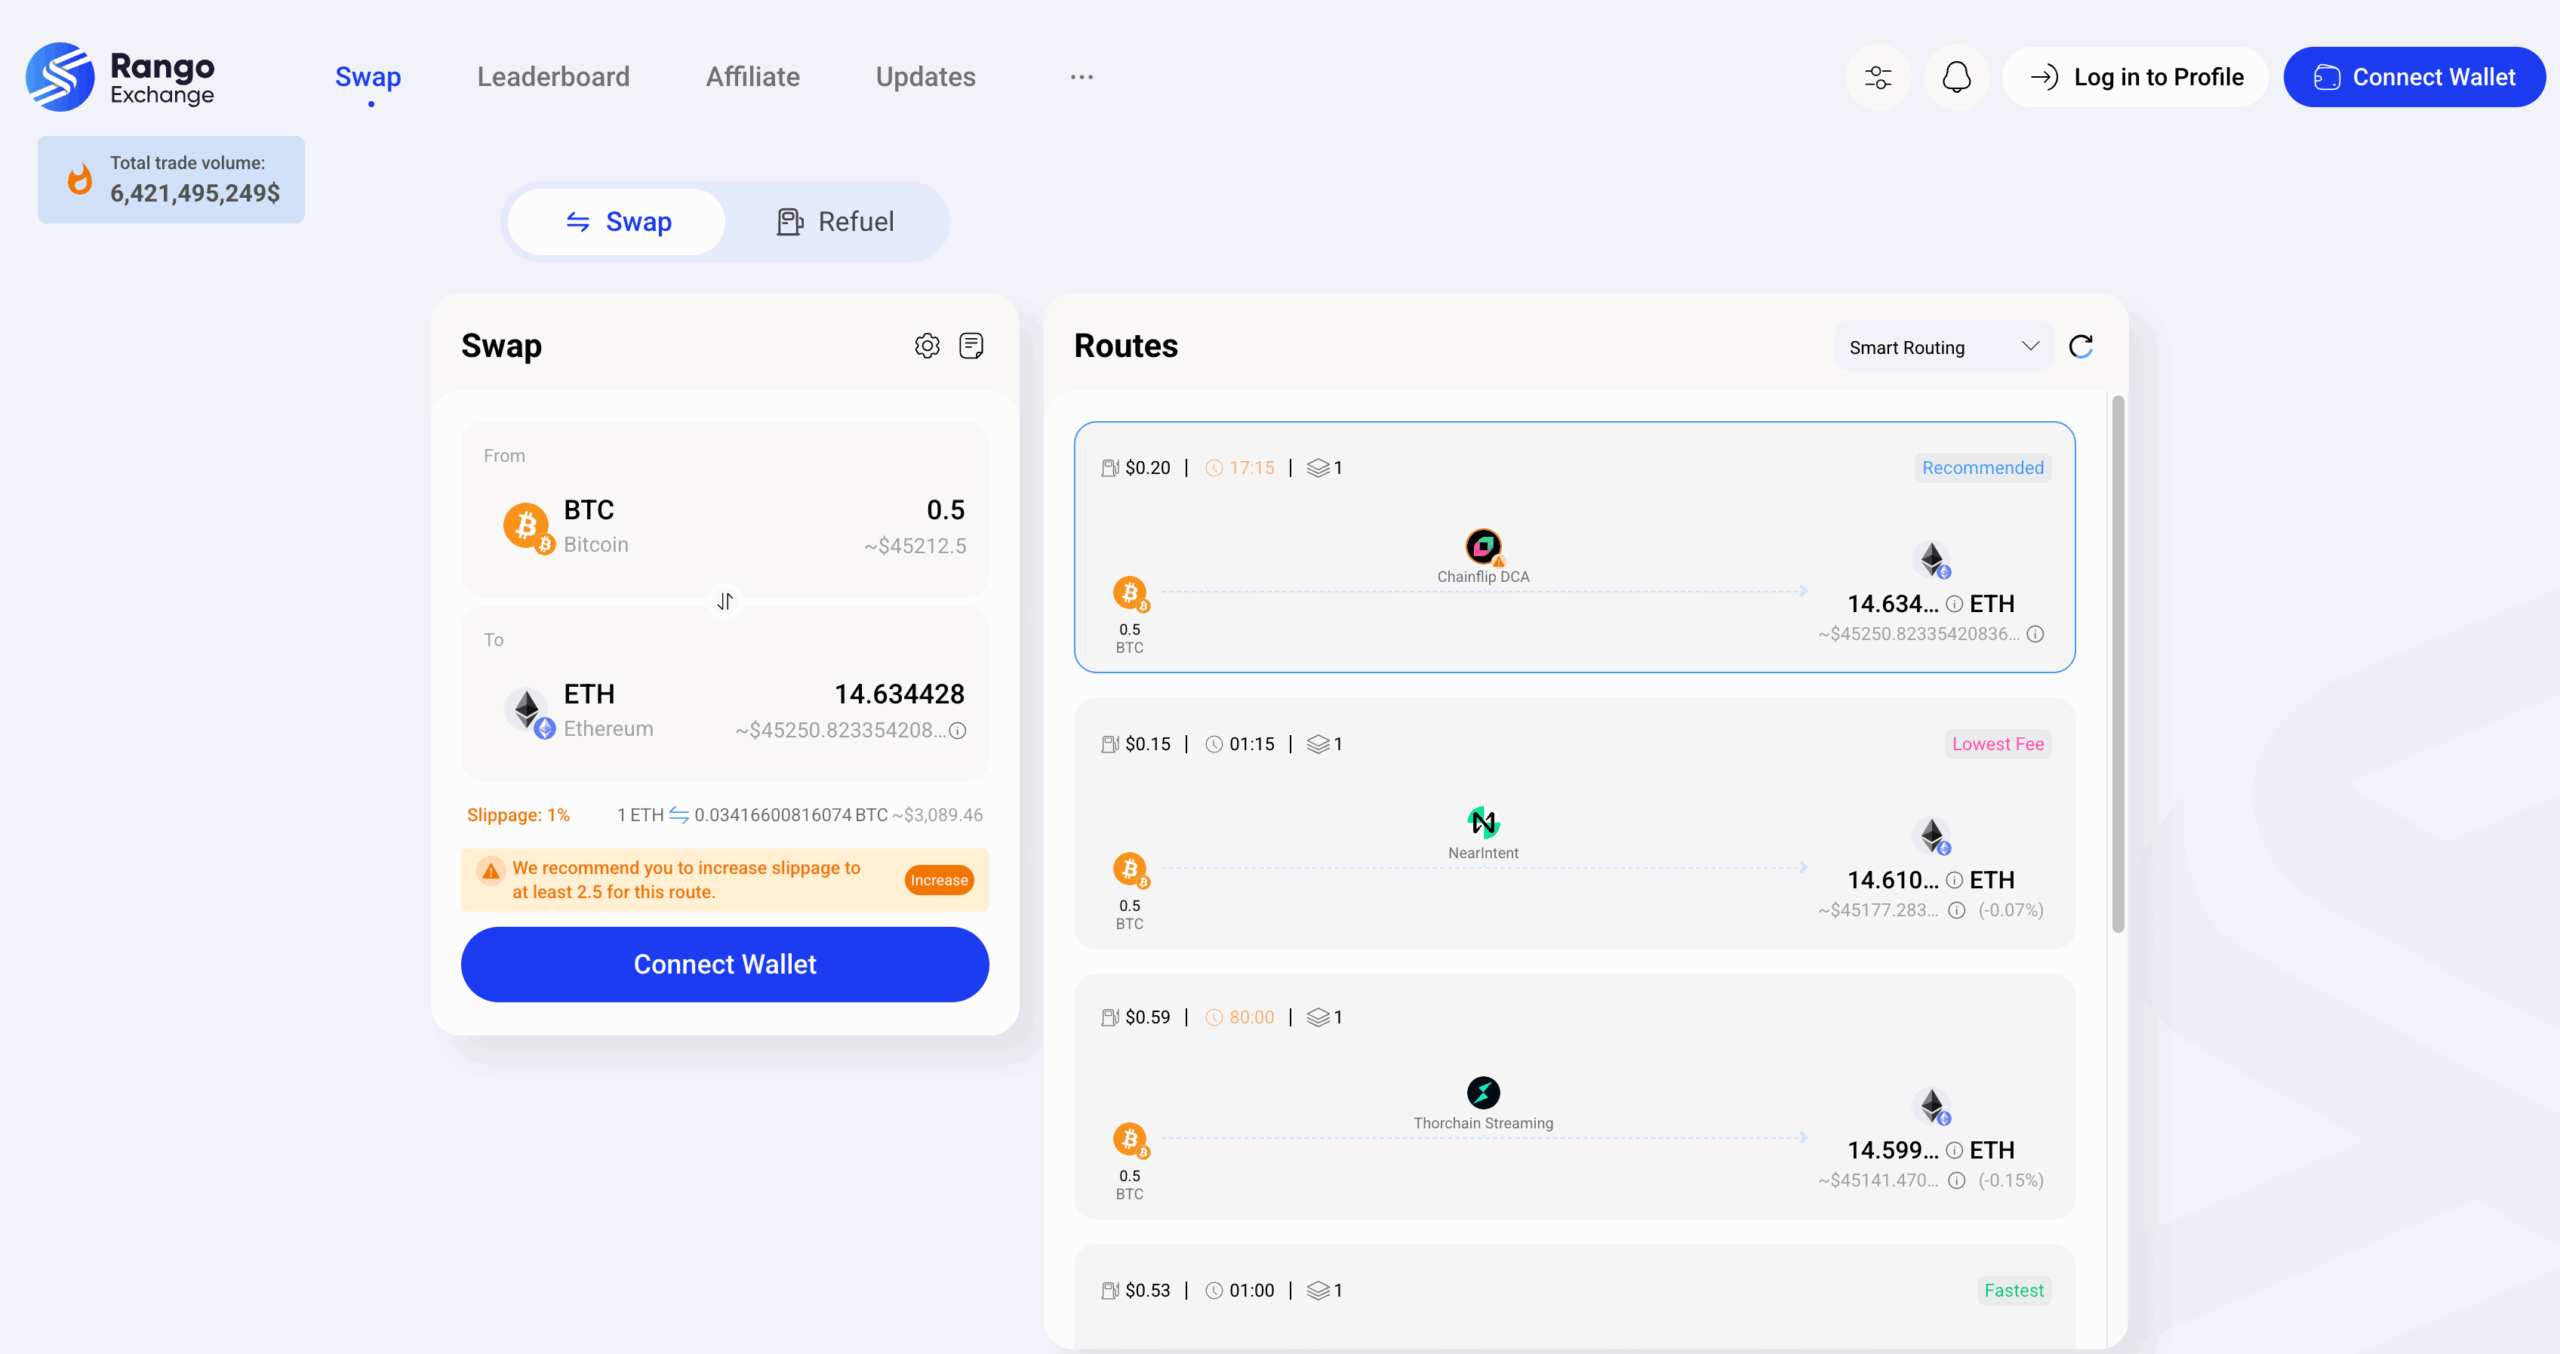
Task: Click the transaction history notes icon
Action: (971, 345)
